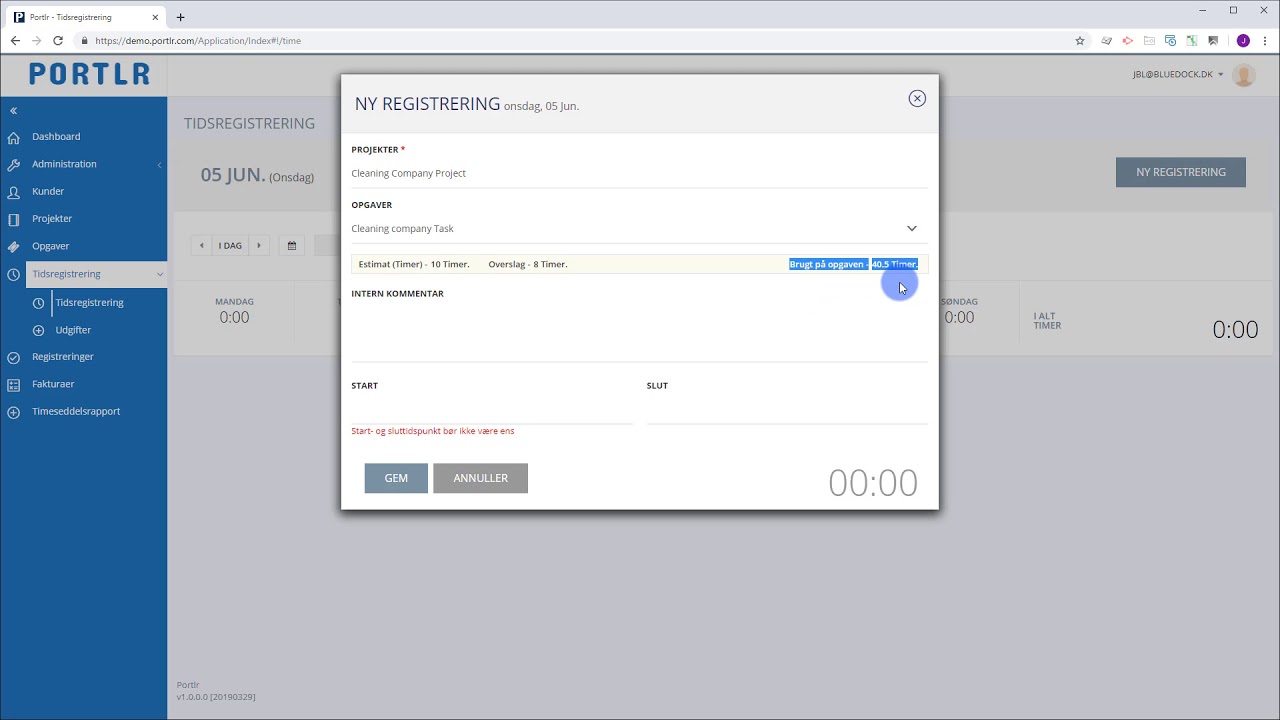1280x720 pixels.
Task: Open the Opgaver dropdown chevron
Action: tap(911, 228)
